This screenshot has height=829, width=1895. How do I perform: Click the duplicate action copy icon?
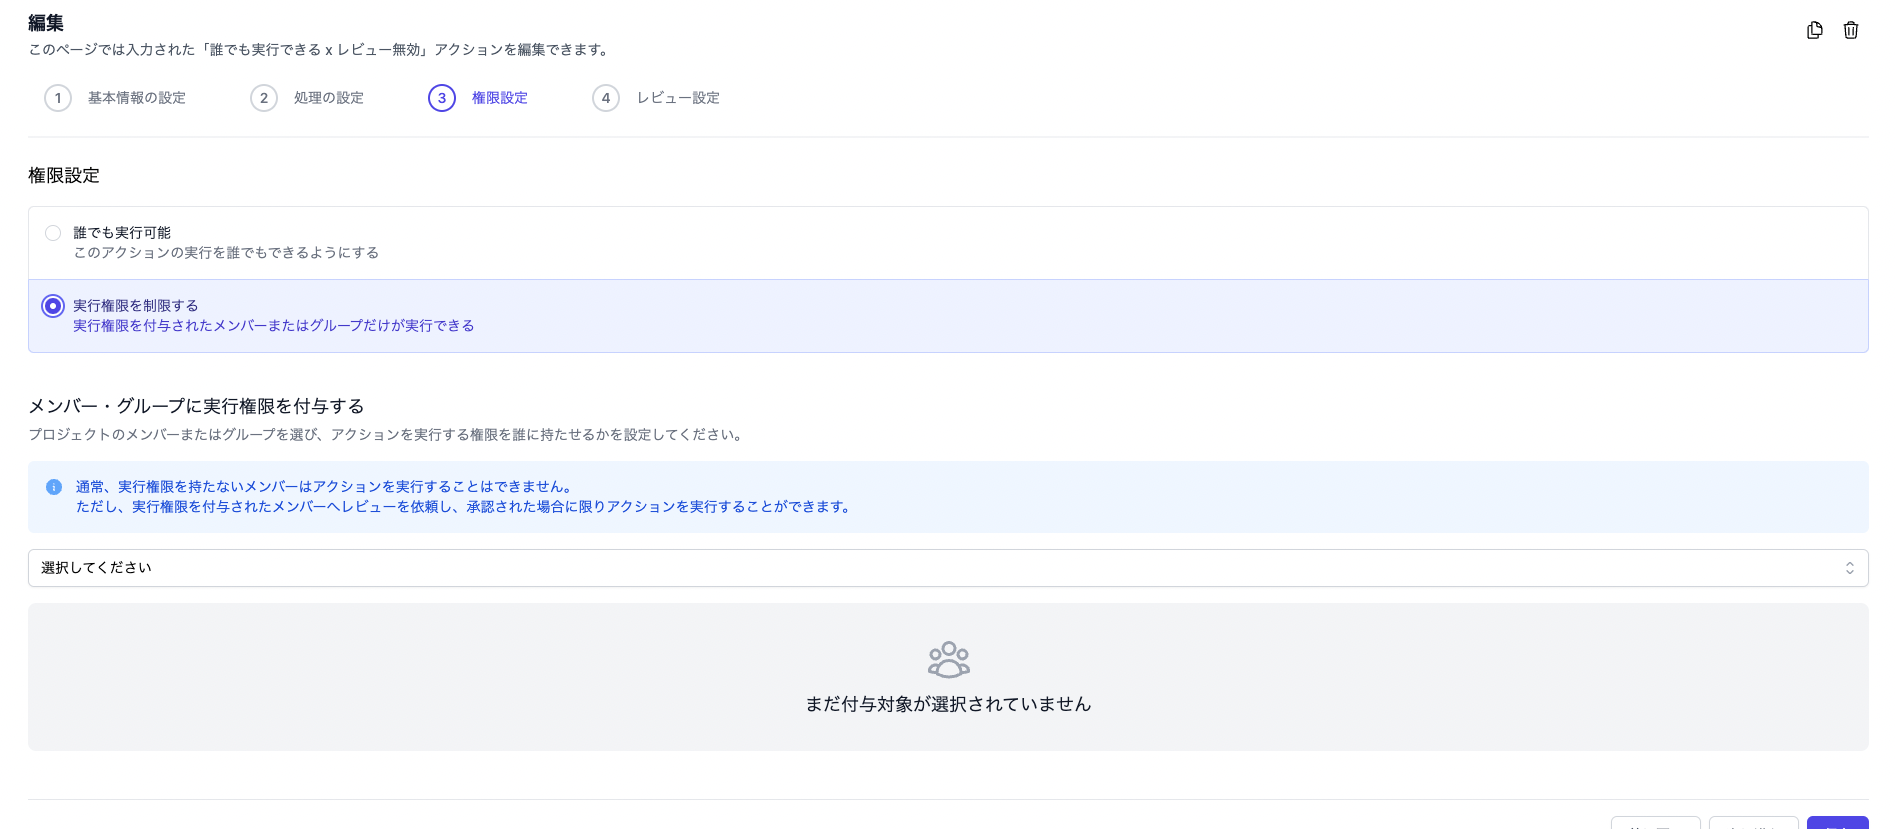pyautogui.click(x=1814, y=30)
